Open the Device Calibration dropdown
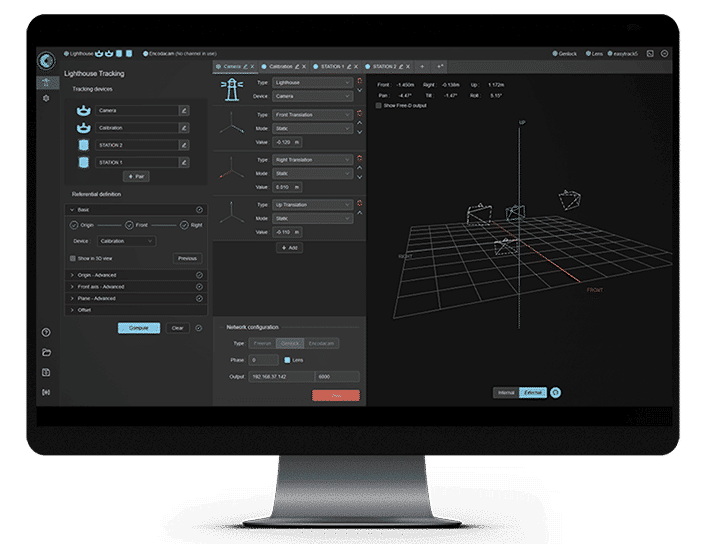 point(126,241)
